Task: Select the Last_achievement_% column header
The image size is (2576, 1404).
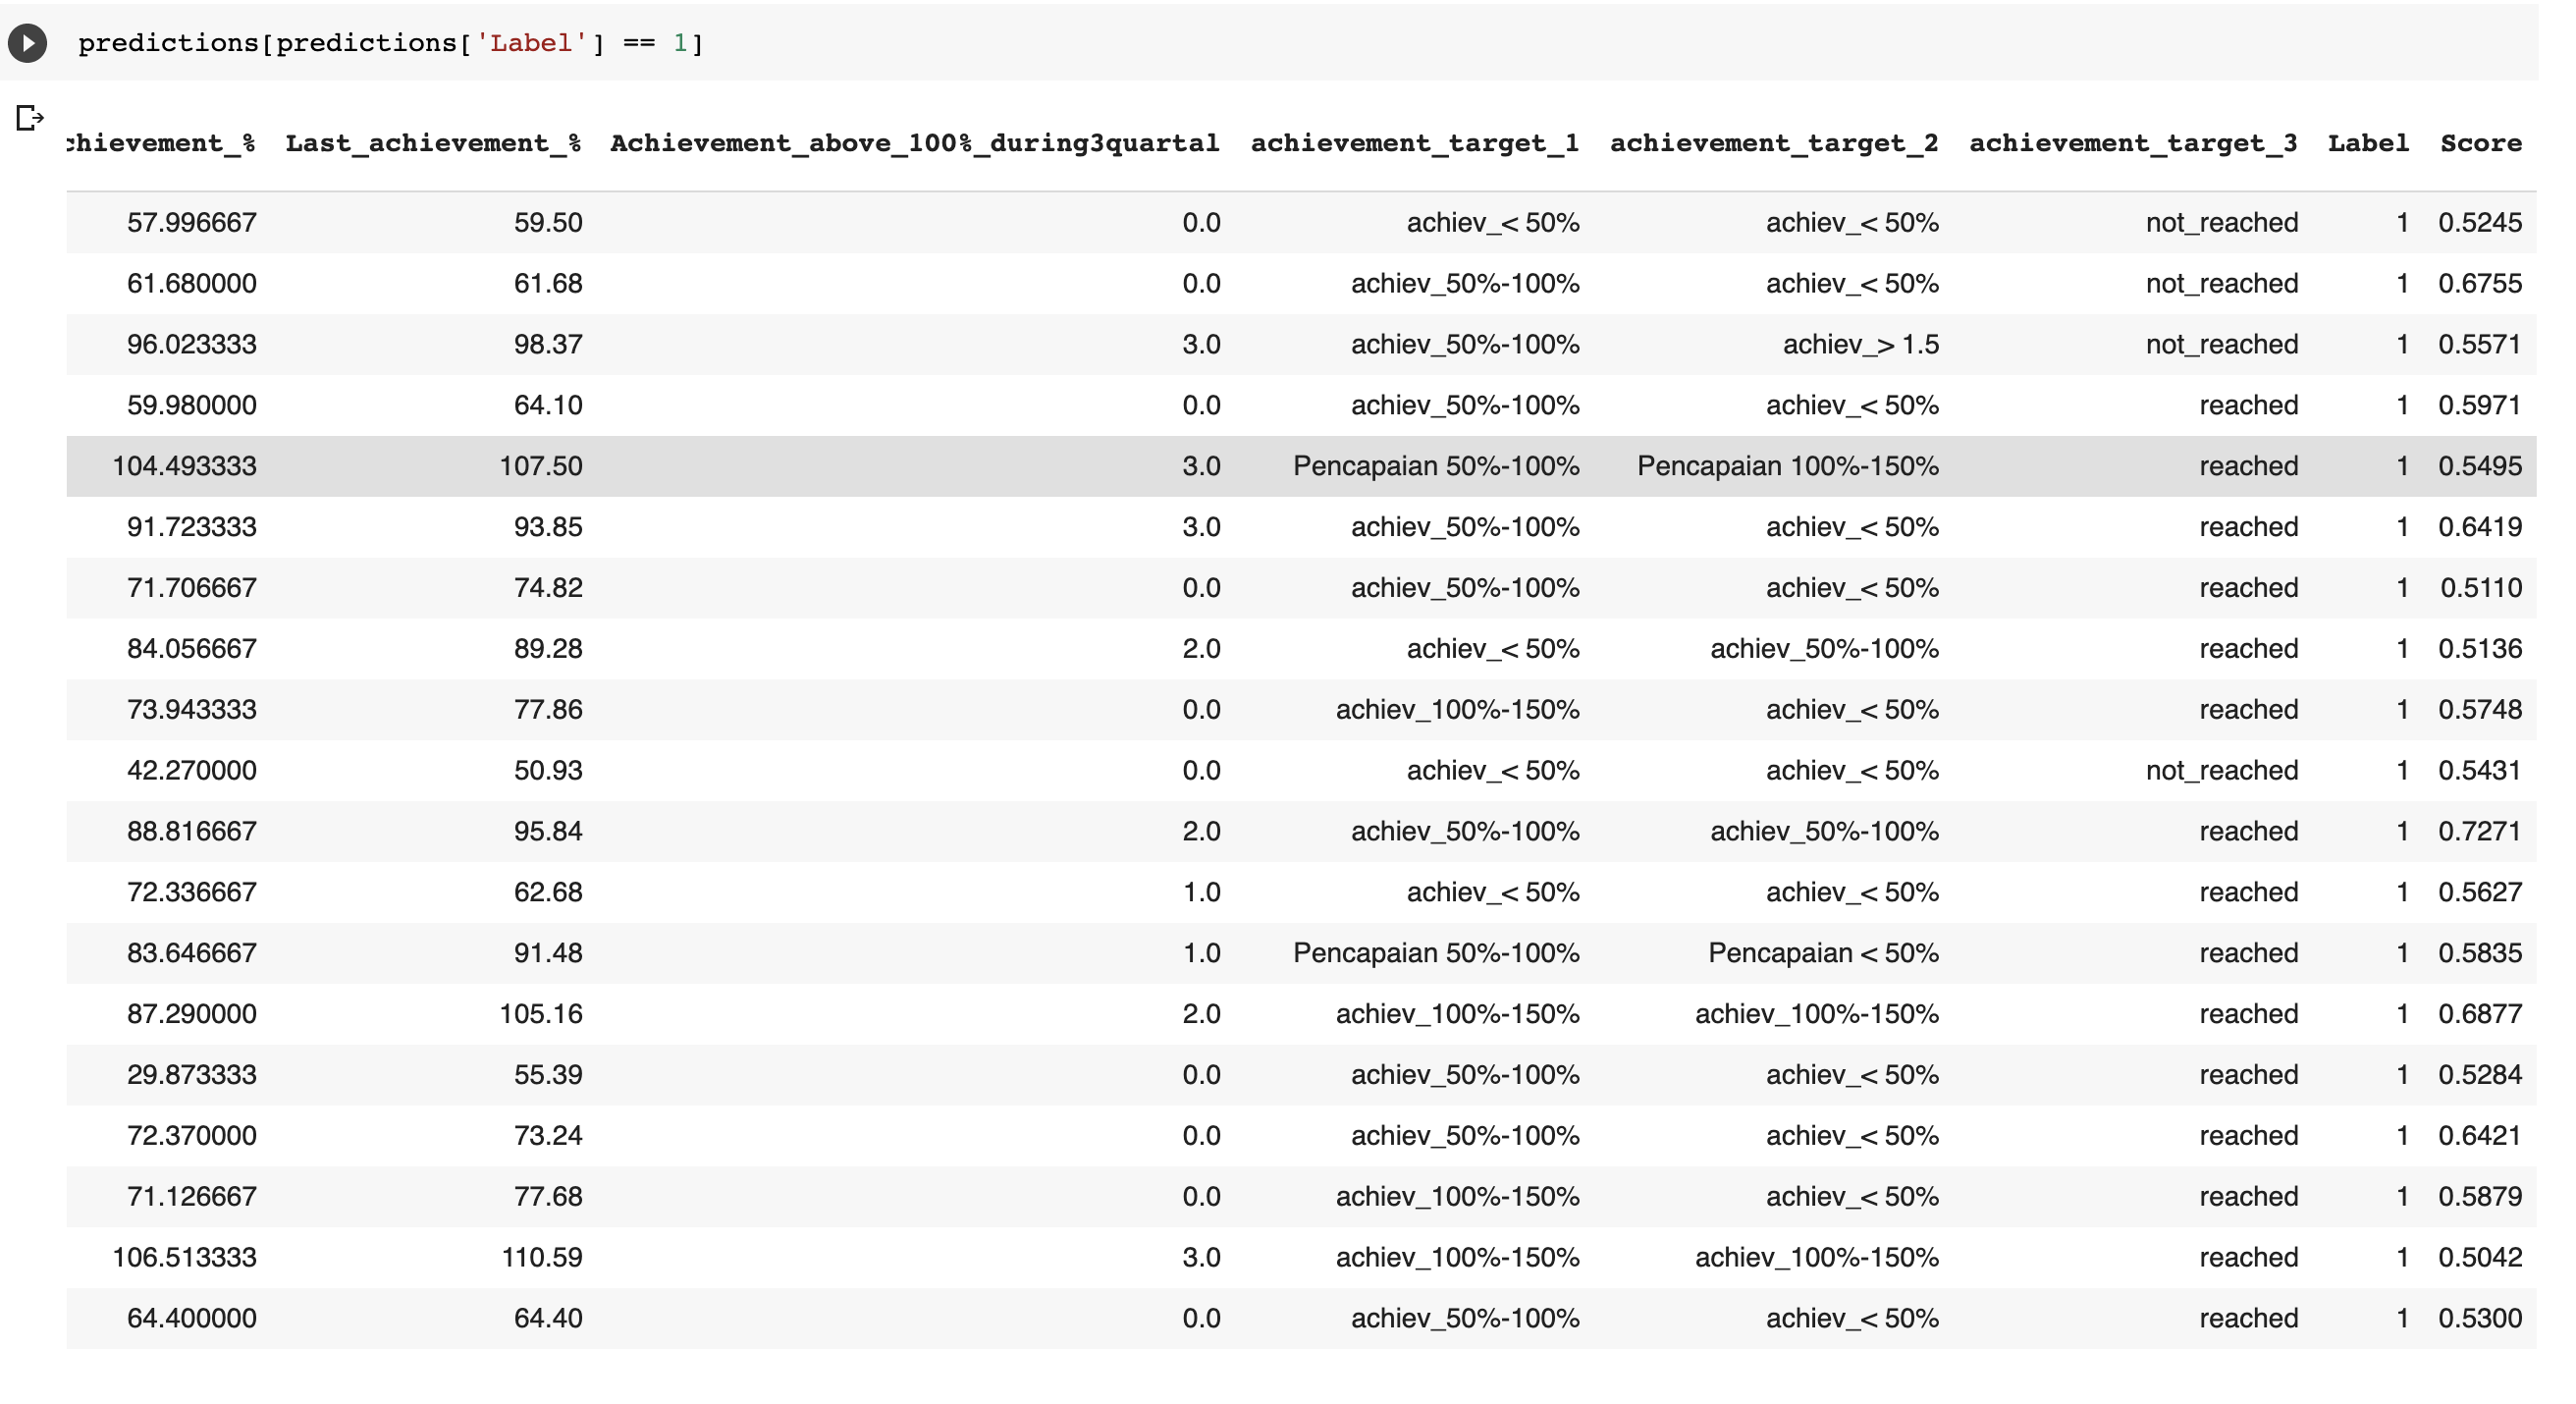Action: 434,142
